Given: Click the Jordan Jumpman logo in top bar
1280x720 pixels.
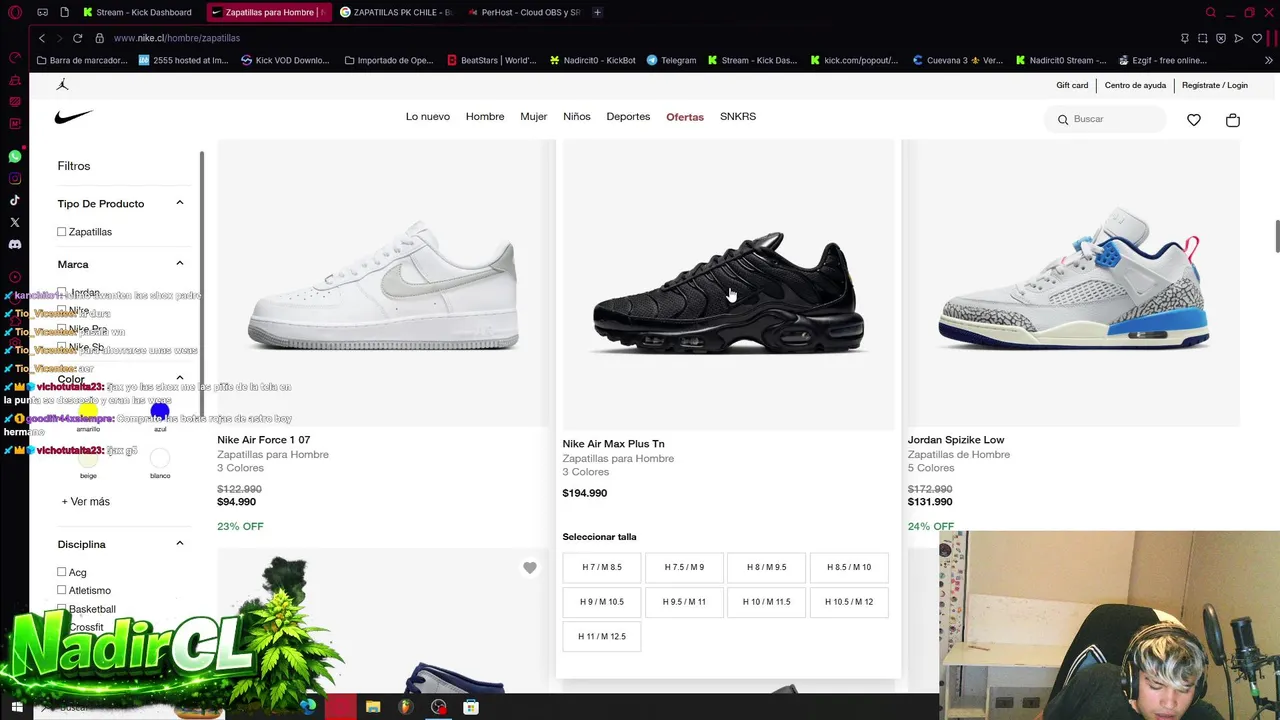Looking at the screenshot, I should 63,85.
